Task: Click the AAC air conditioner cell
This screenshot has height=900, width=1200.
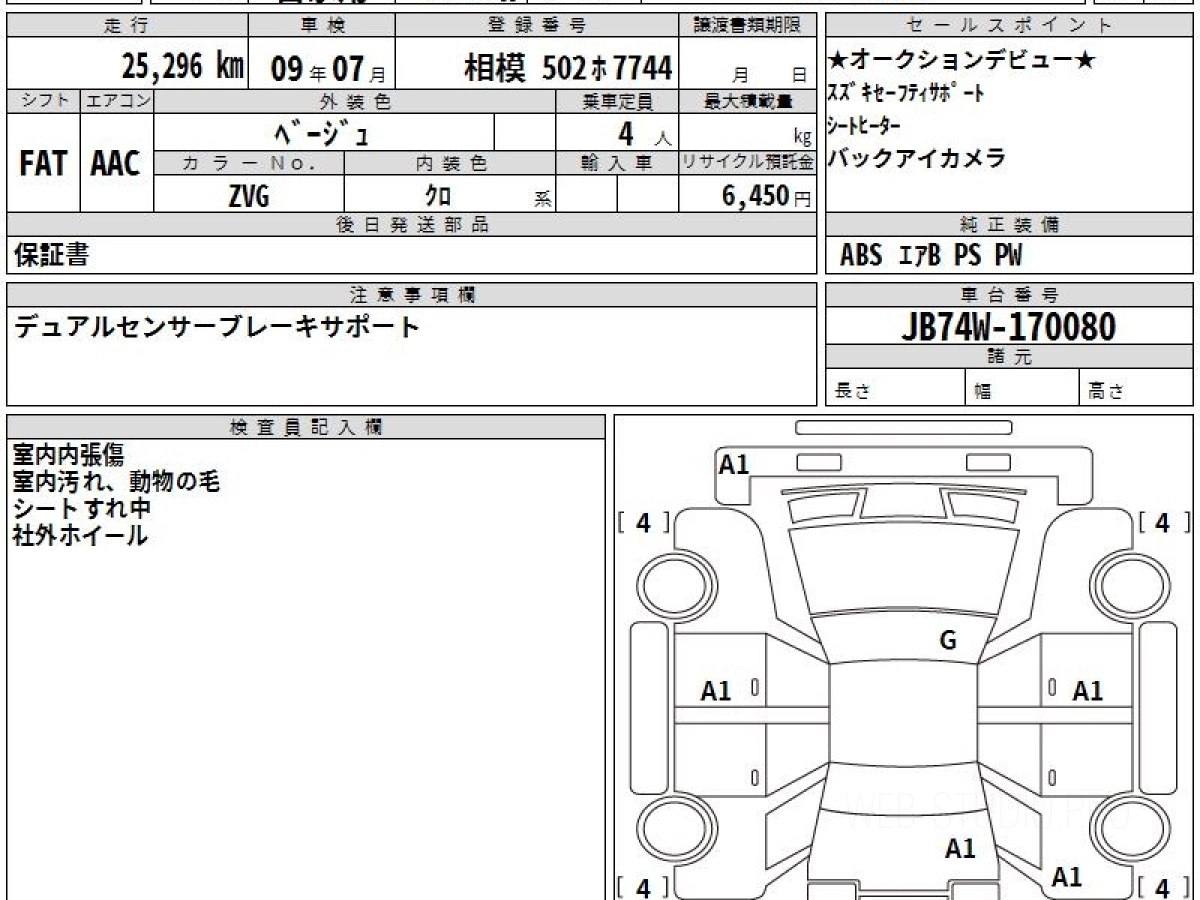Action: [x=116, y=164]
